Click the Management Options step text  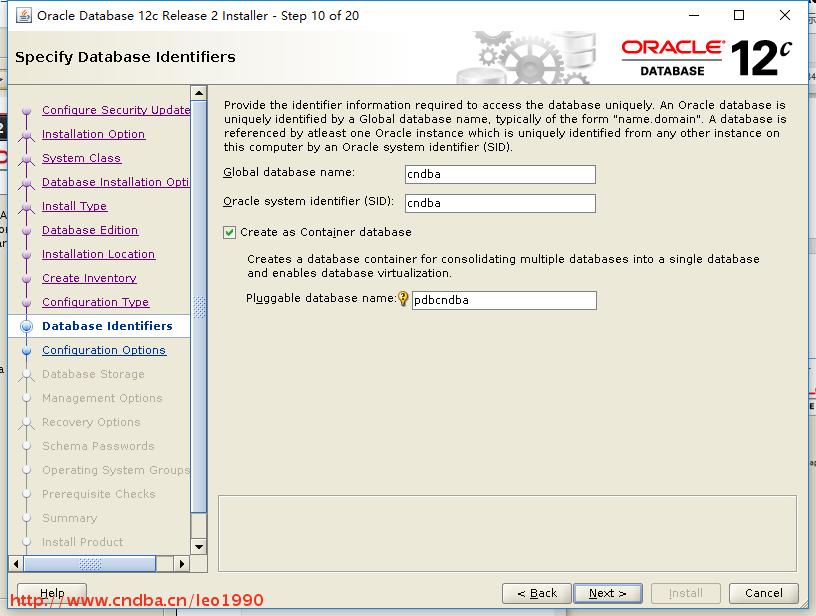coord(102,398)
